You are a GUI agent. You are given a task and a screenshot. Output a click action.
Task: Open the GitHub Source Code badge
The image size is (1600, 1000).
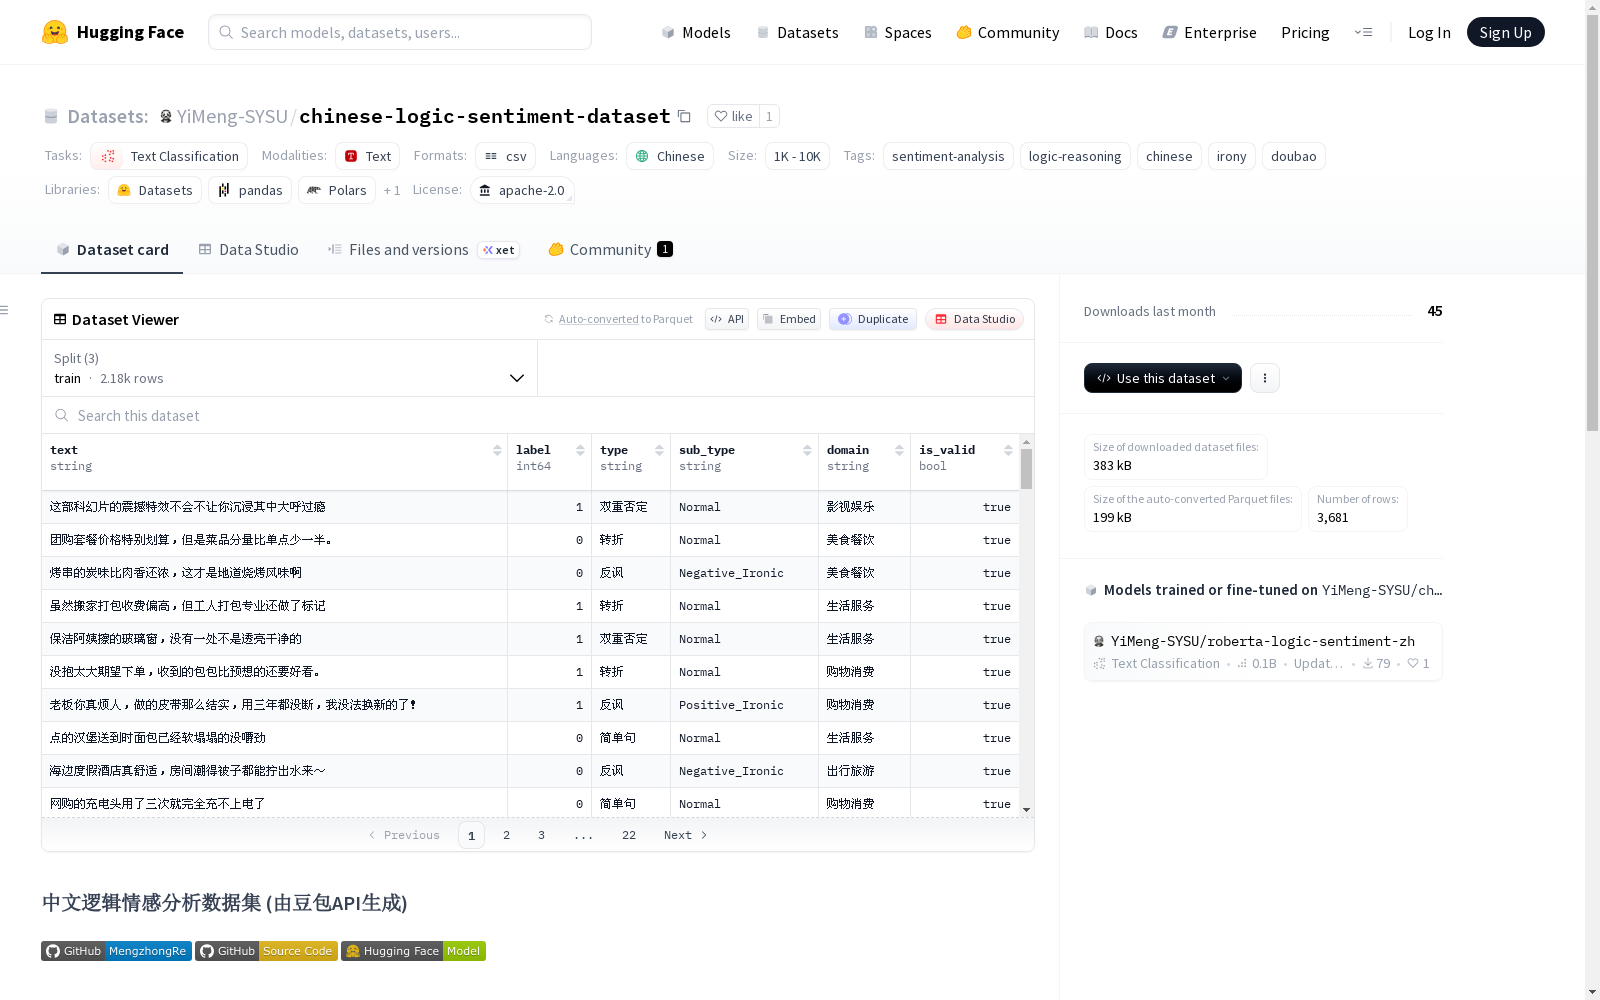(x=266, y=951)
